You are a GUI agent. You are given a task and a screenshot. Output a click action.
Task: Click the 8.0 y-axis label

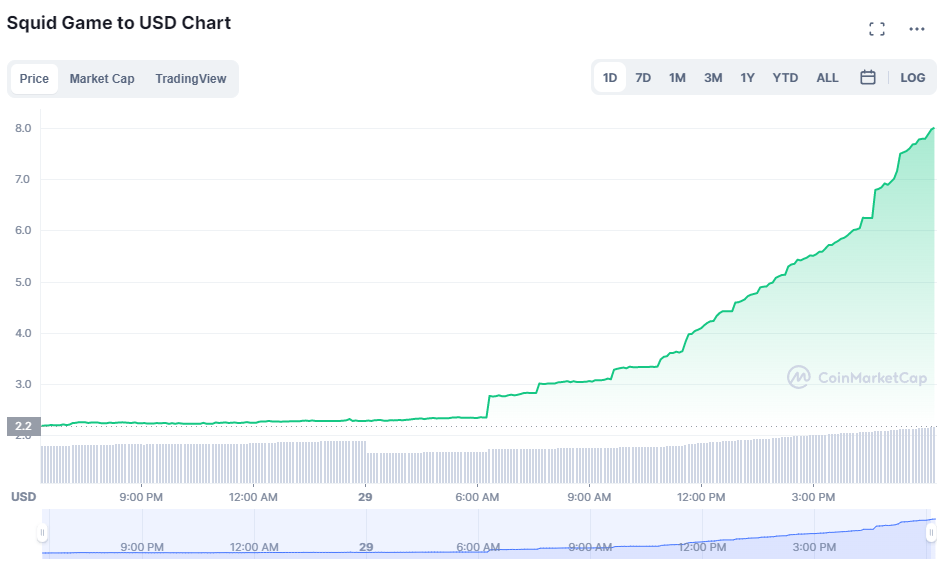pyautogui.click(x=23, y=128)
